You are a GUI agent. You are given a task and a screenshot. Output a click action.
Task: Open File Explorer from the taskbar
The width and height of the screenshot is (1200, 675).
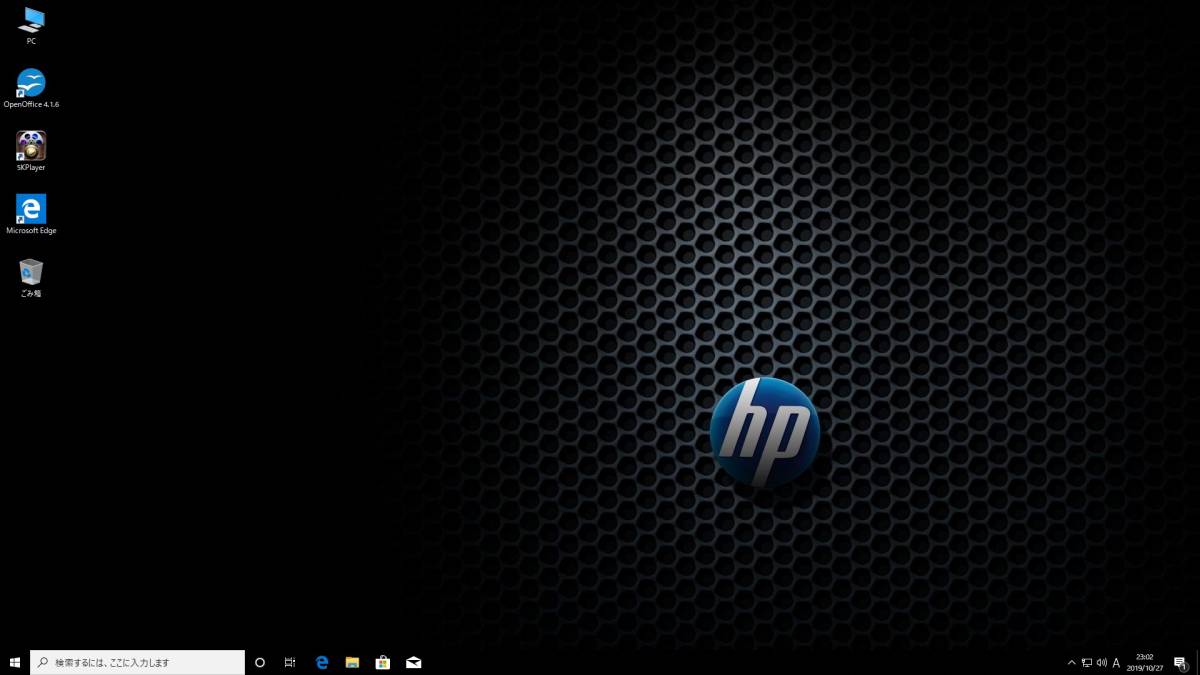click(352, 662)
